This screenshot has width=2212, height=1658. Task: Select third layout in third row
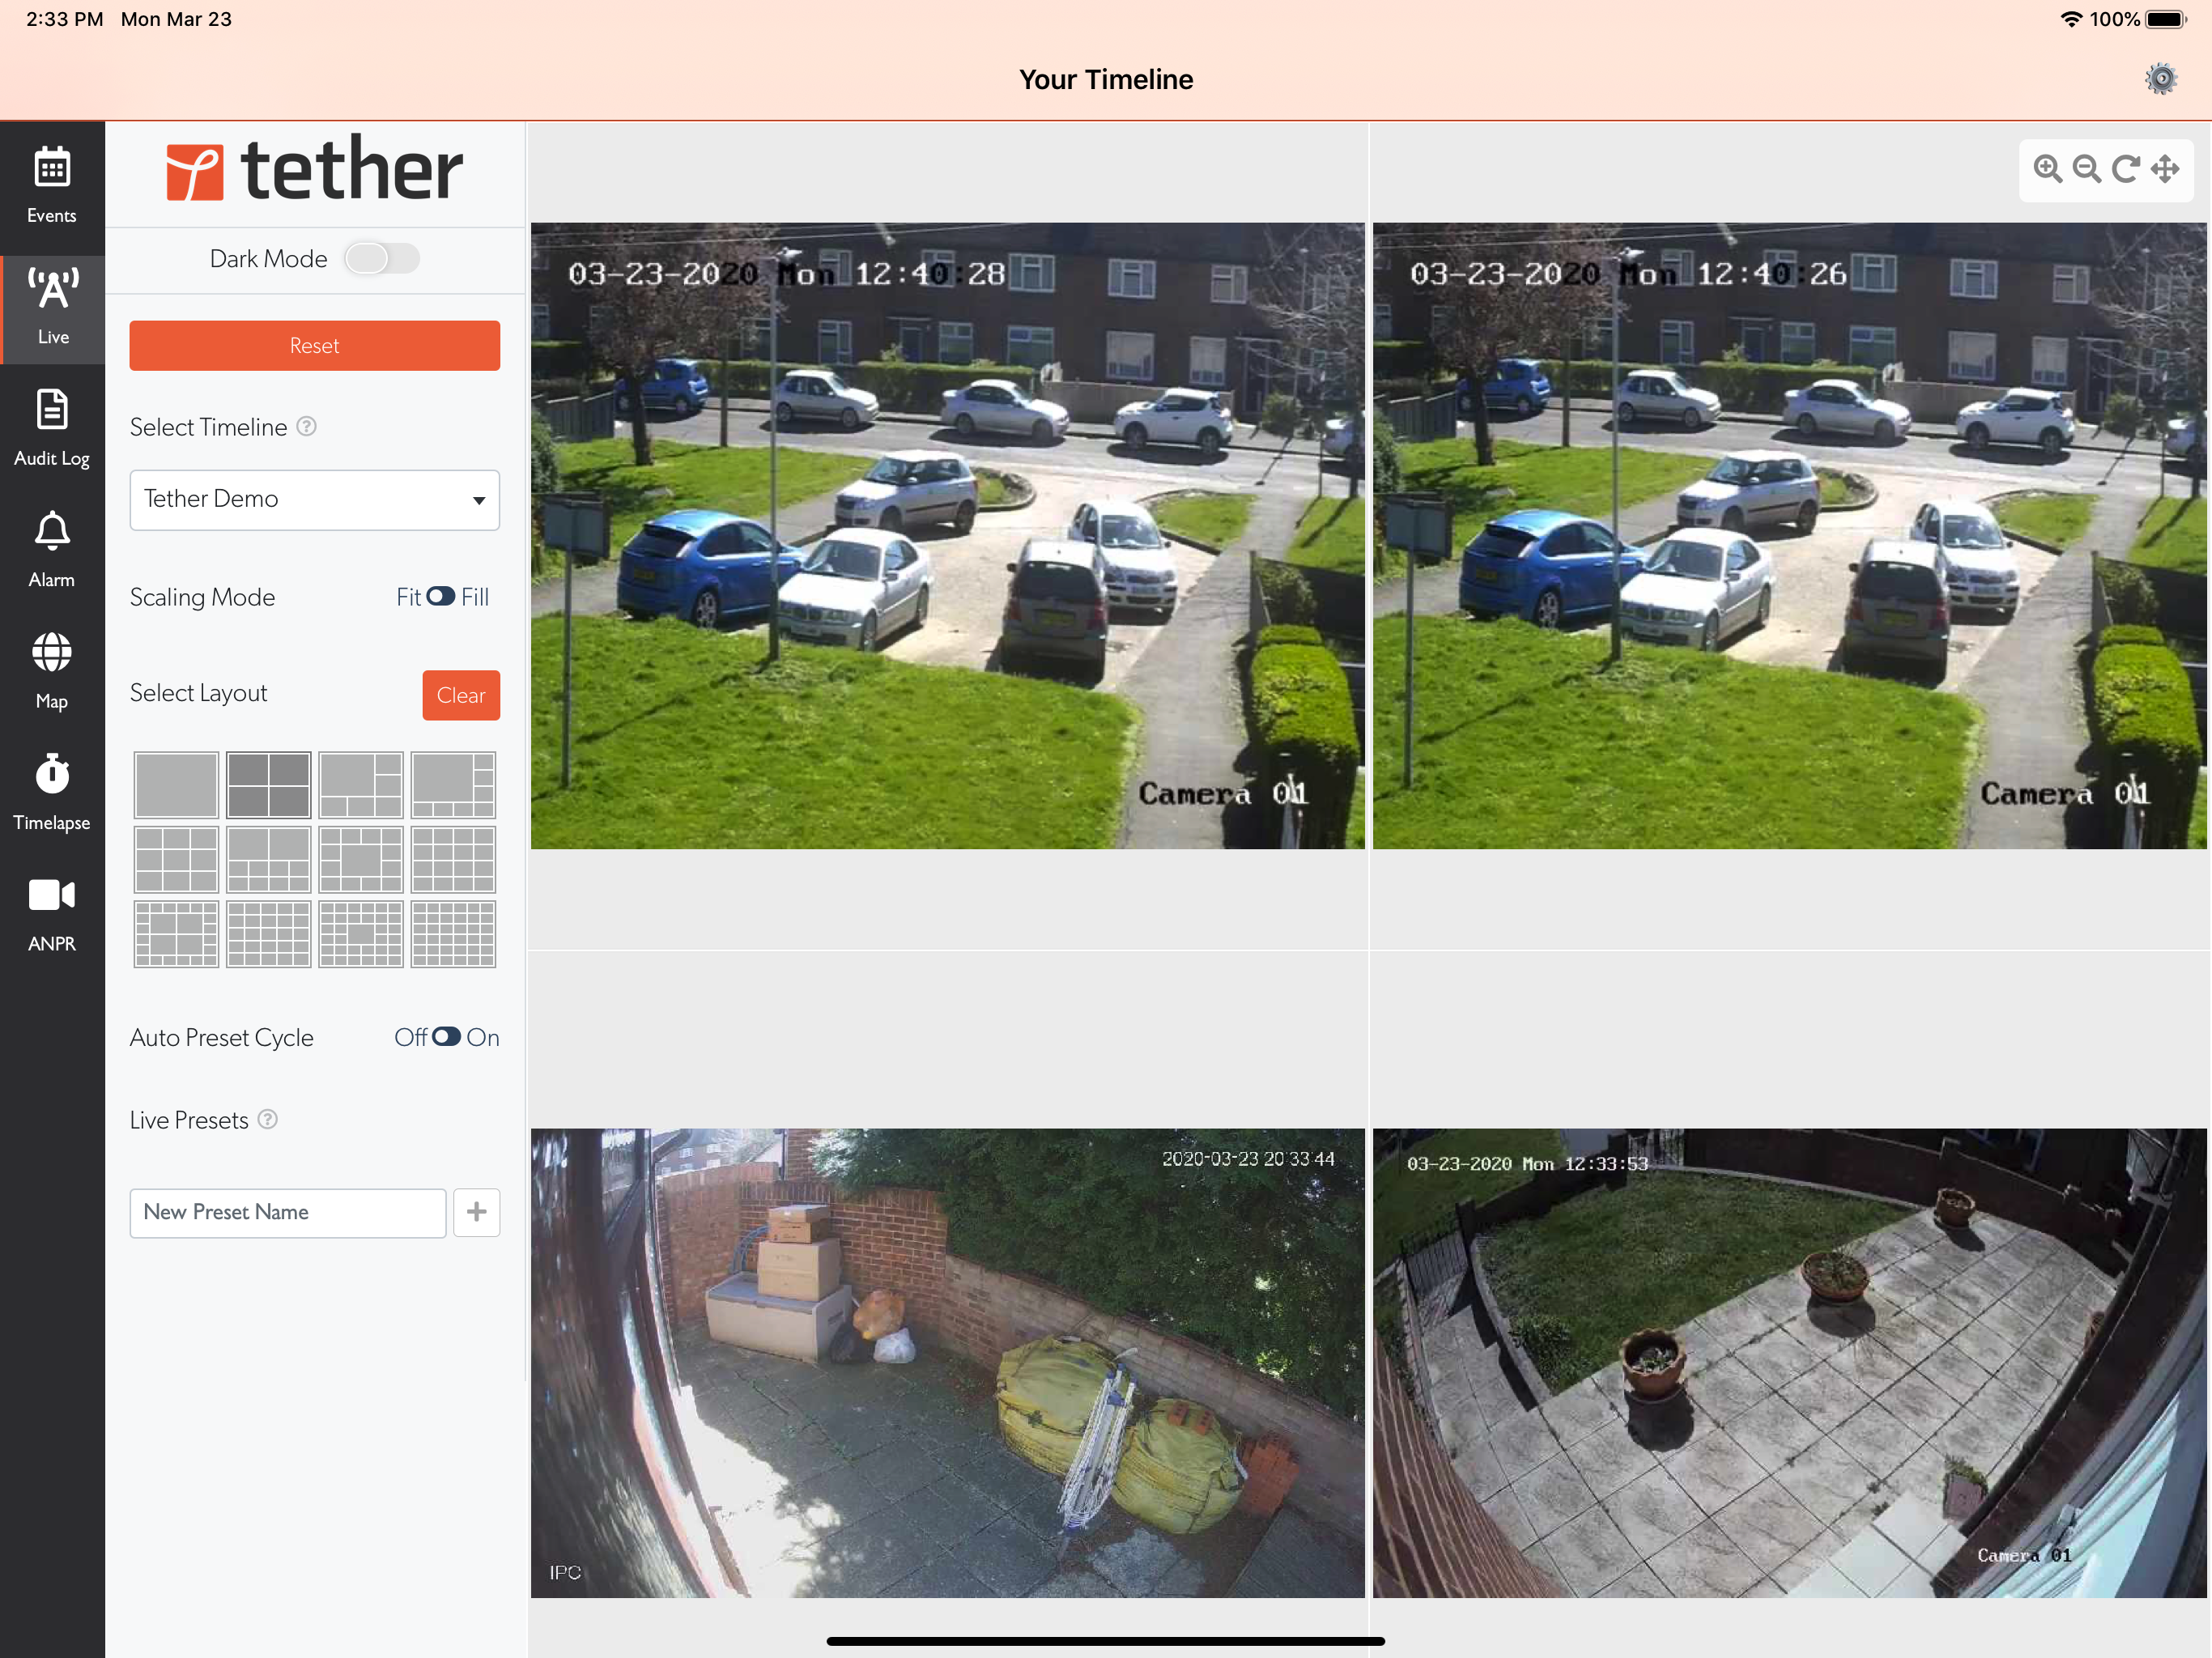coord(361,934)
